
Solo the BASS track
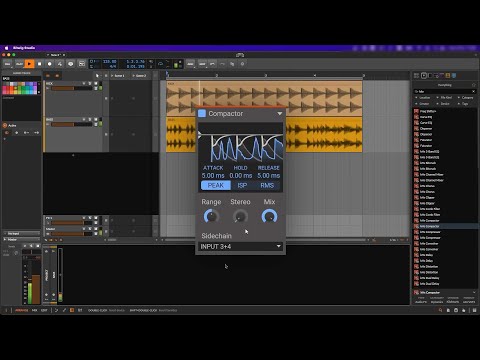[x=90, y=119]
